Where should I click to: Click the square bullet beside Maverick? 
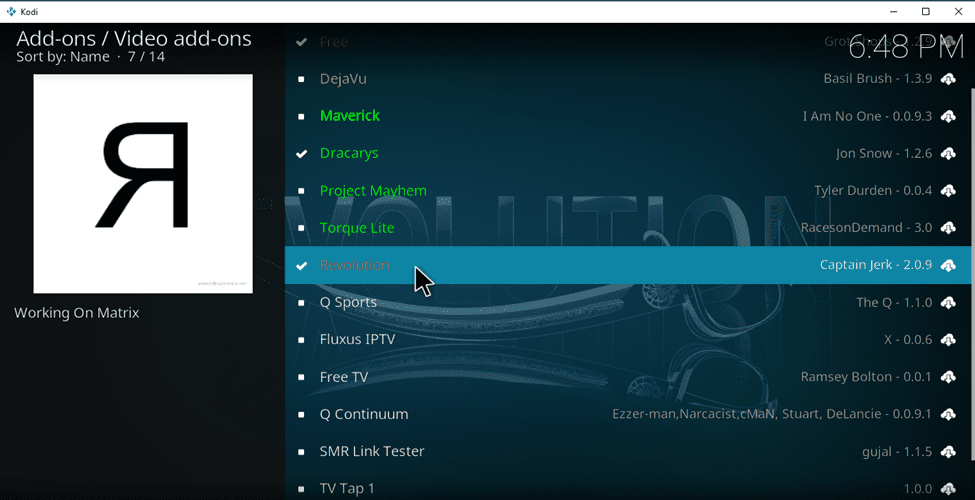coord(302,116)
